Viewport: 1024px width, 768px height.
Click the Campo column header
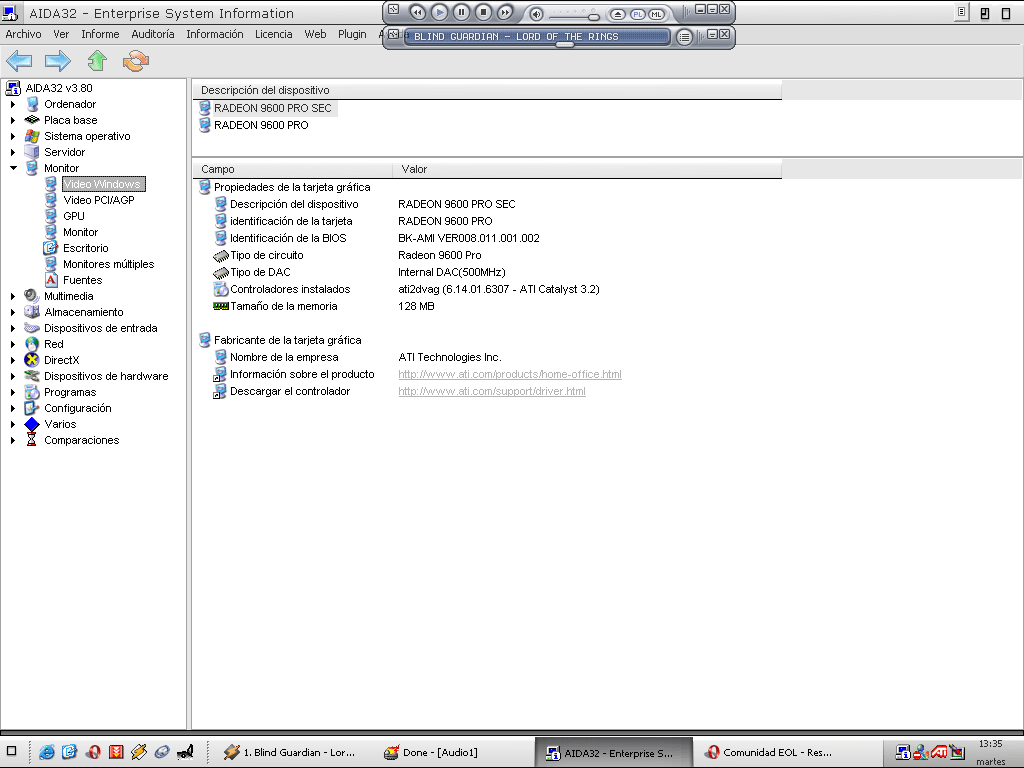click(x=293, y=169)
